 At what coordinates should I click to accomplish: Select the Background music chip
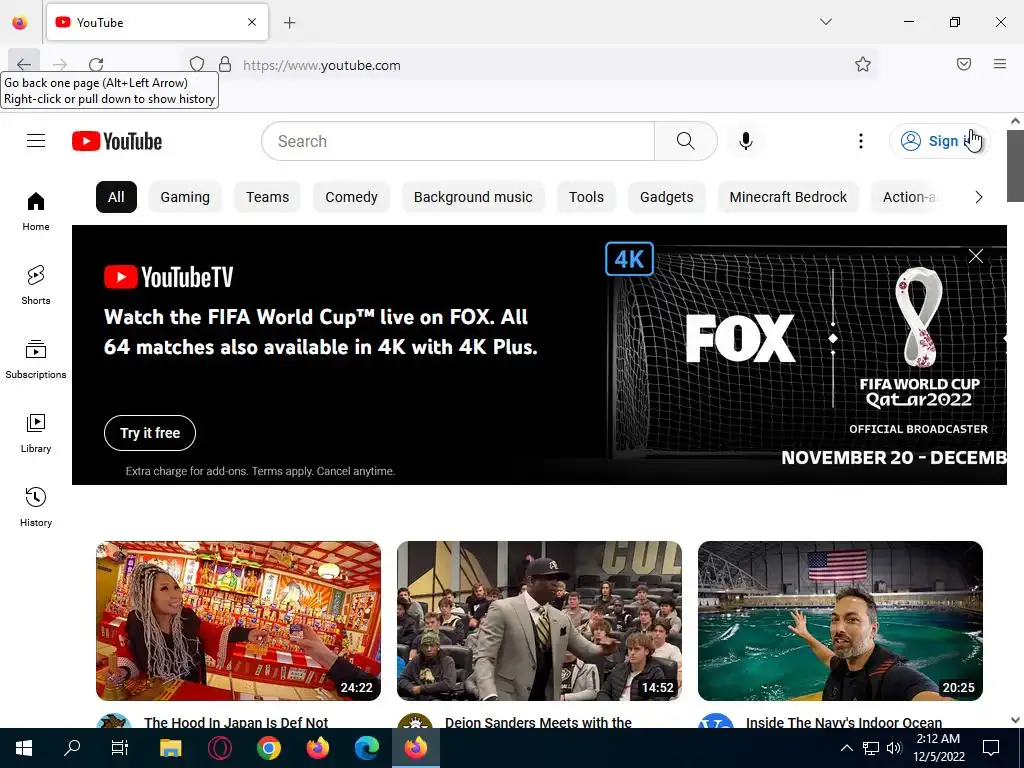[x=473, y=197]
